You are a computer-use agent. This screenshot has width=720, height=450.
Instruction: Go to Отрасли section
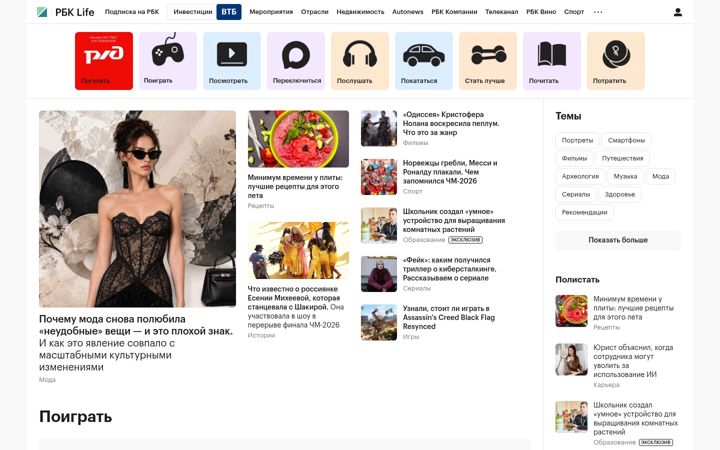tap(315, 12)
